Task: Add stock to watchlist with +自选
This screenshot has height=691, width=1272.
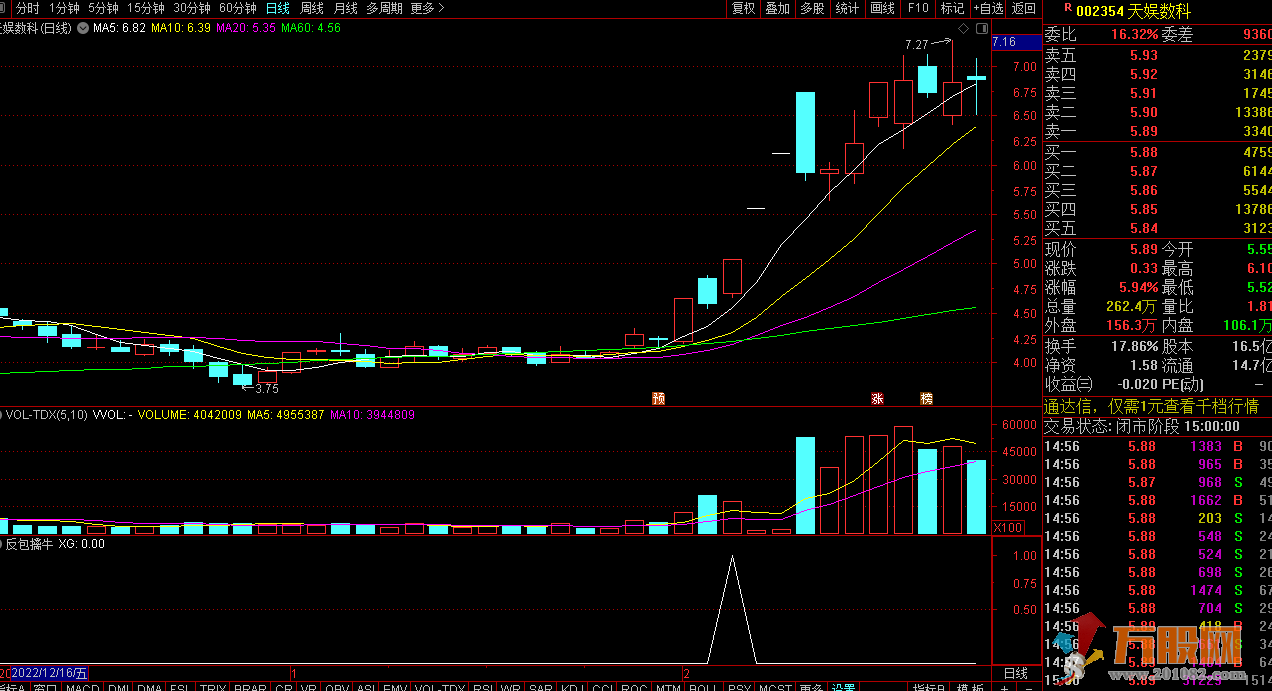Action: [988, 8]
